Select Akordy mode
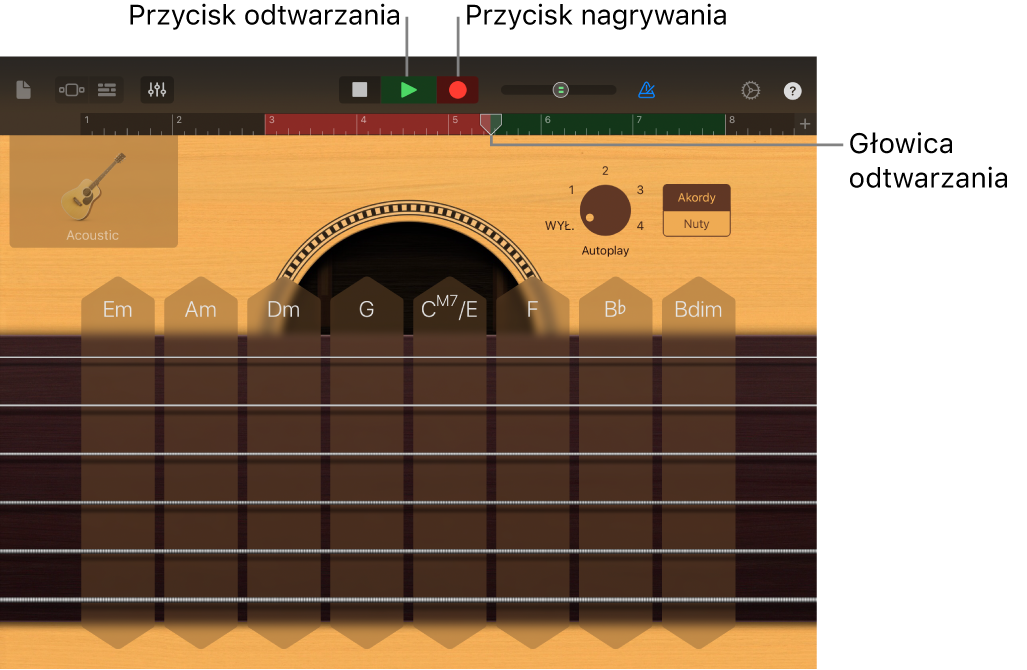Viewport: 1027px width, 670px height. [696, 198]
